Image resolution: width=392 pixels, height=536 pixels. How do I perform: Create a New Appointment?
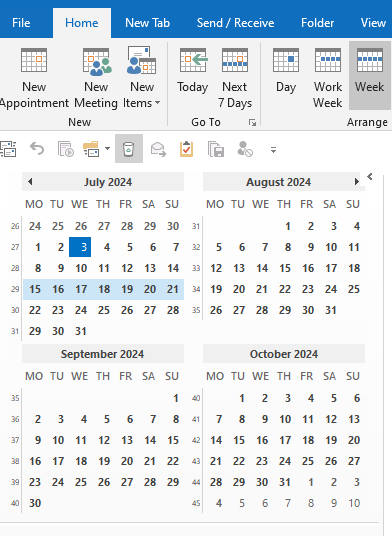coord(34,78)
